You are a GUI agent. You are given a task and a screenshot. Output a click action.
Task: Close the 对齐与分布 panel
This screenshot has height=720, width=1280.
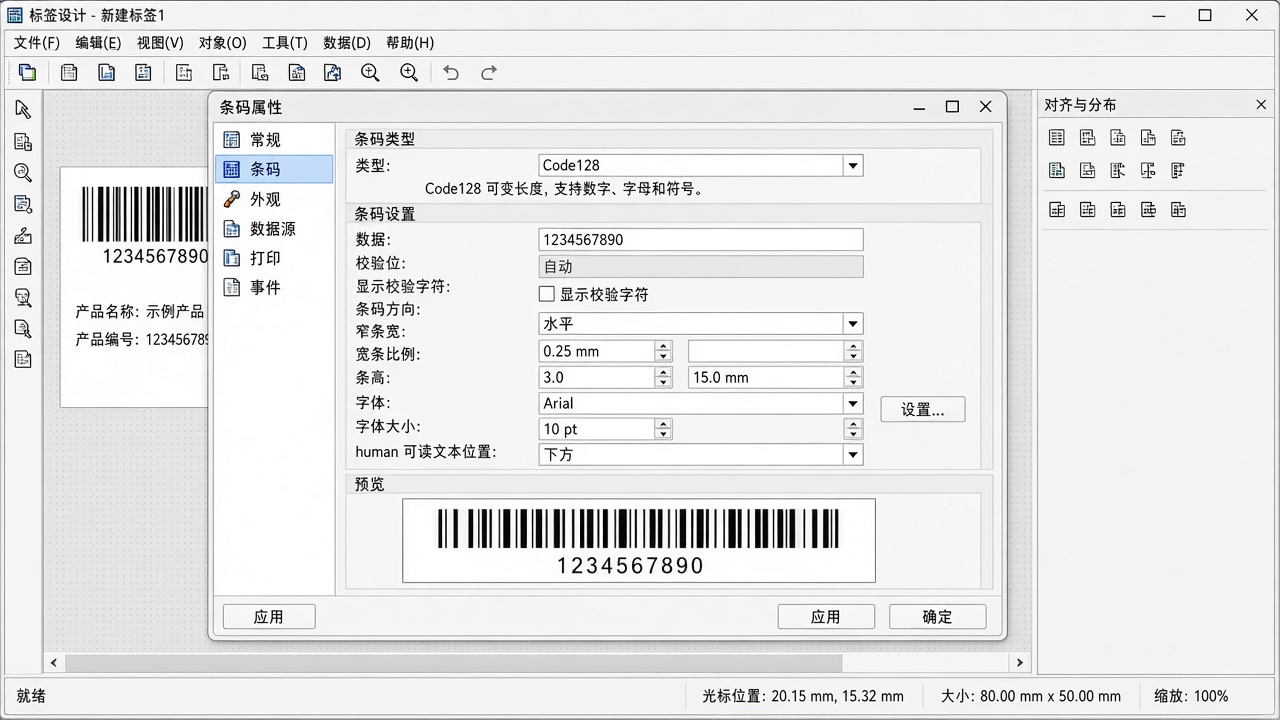point(1261,104)
